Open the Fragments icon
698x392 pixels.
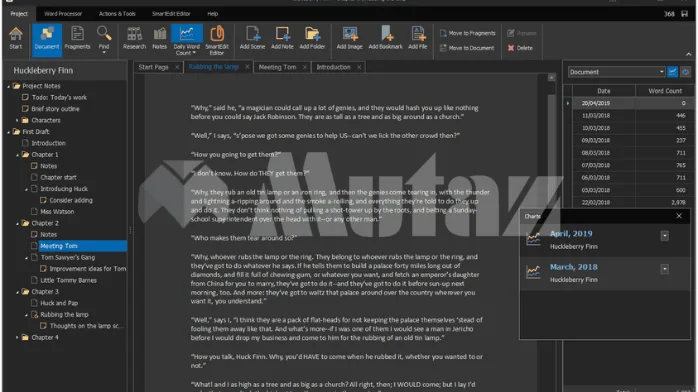click(77, 38)
